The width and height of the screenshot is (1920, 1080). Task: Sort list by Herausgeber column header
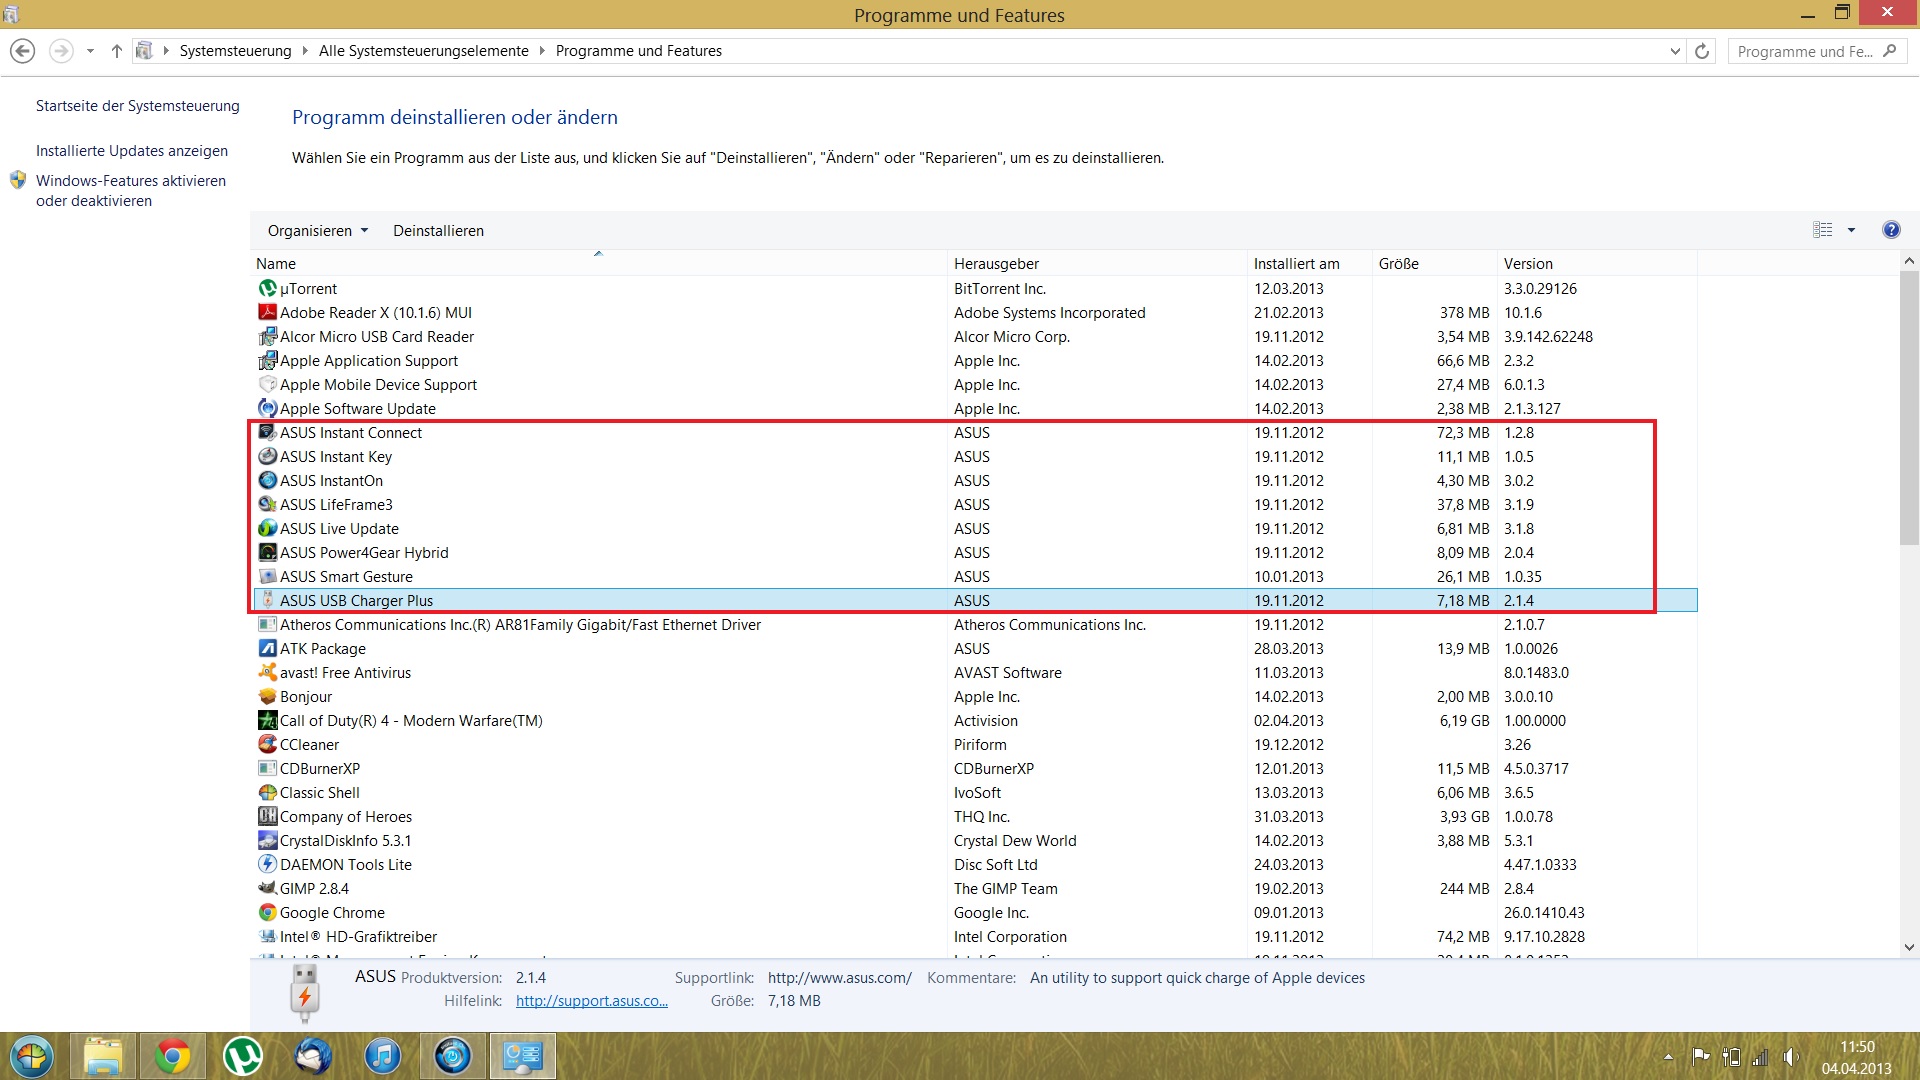pyautogui.click(x=996, y=264)
